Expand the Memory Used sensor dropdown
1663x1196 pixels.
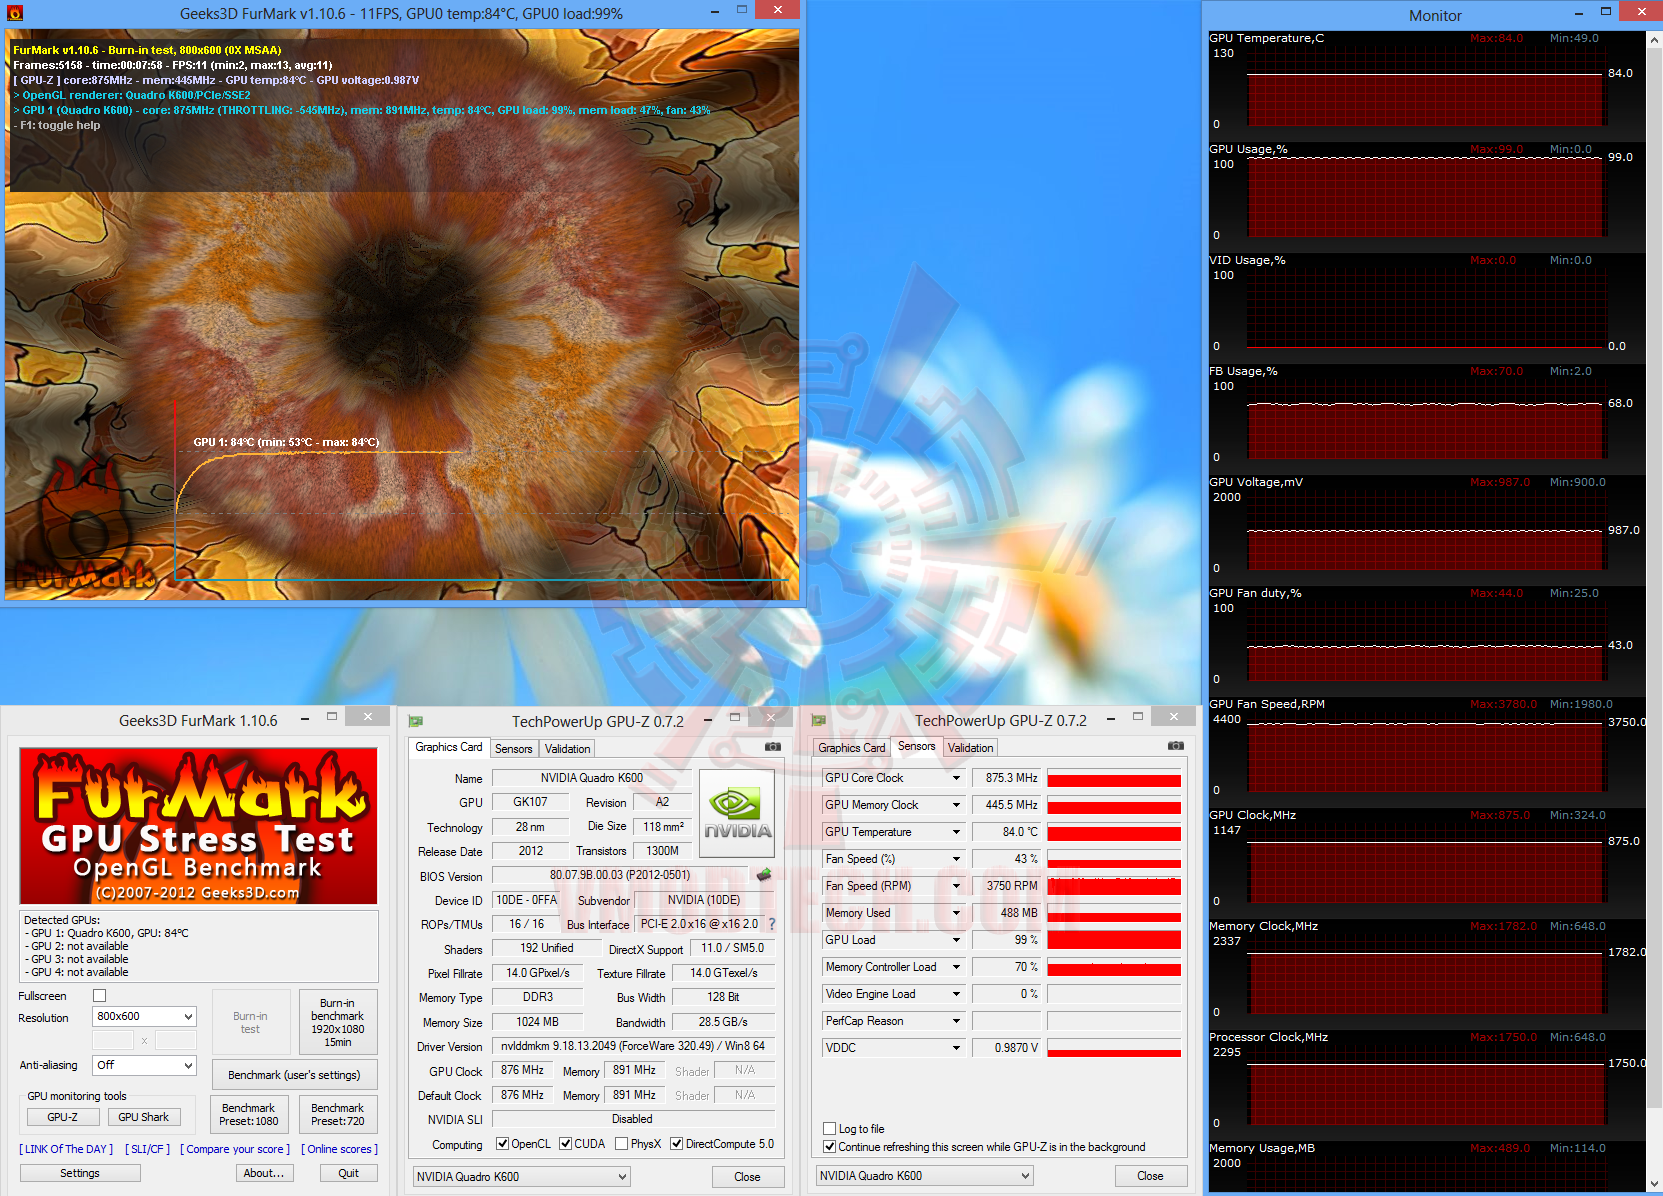[956, 913]
